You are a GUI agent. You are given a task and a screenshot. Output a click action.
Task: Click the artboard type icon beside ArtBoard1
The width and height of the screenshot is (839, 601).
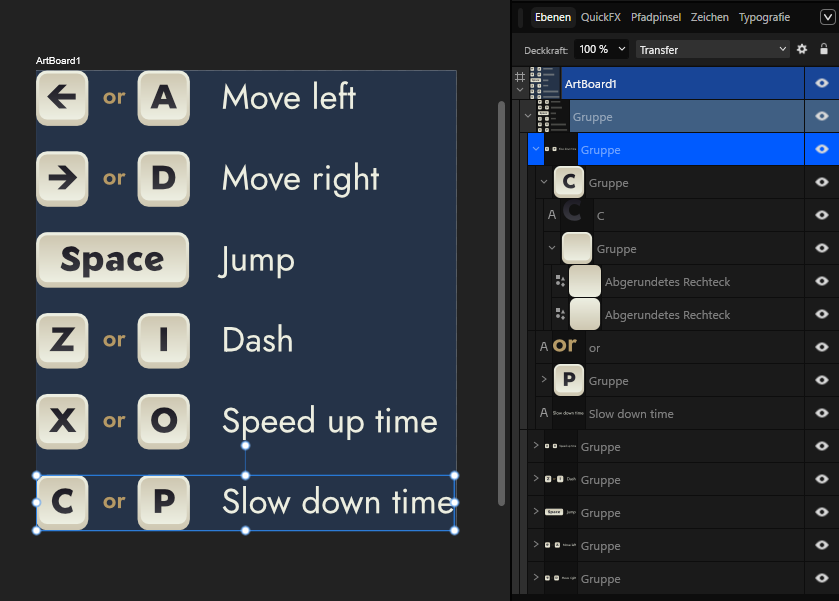pyautogui.click(x=520, y=77)
